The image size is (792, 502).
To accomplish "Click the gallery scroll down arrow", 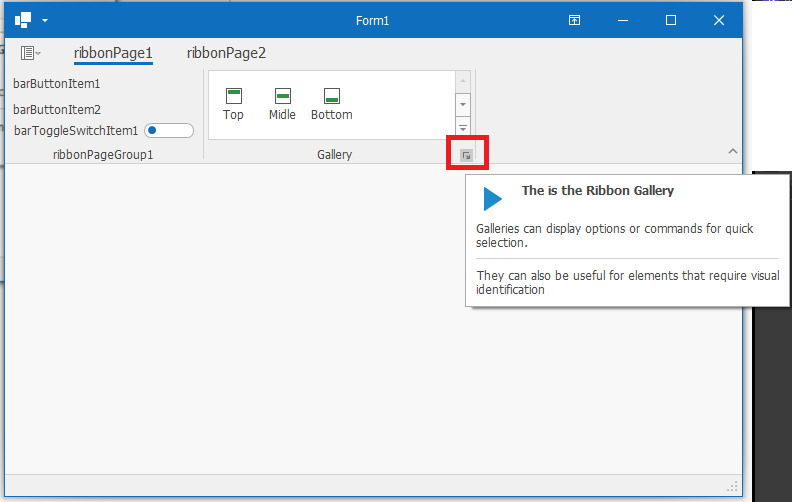I will (463, 105).
